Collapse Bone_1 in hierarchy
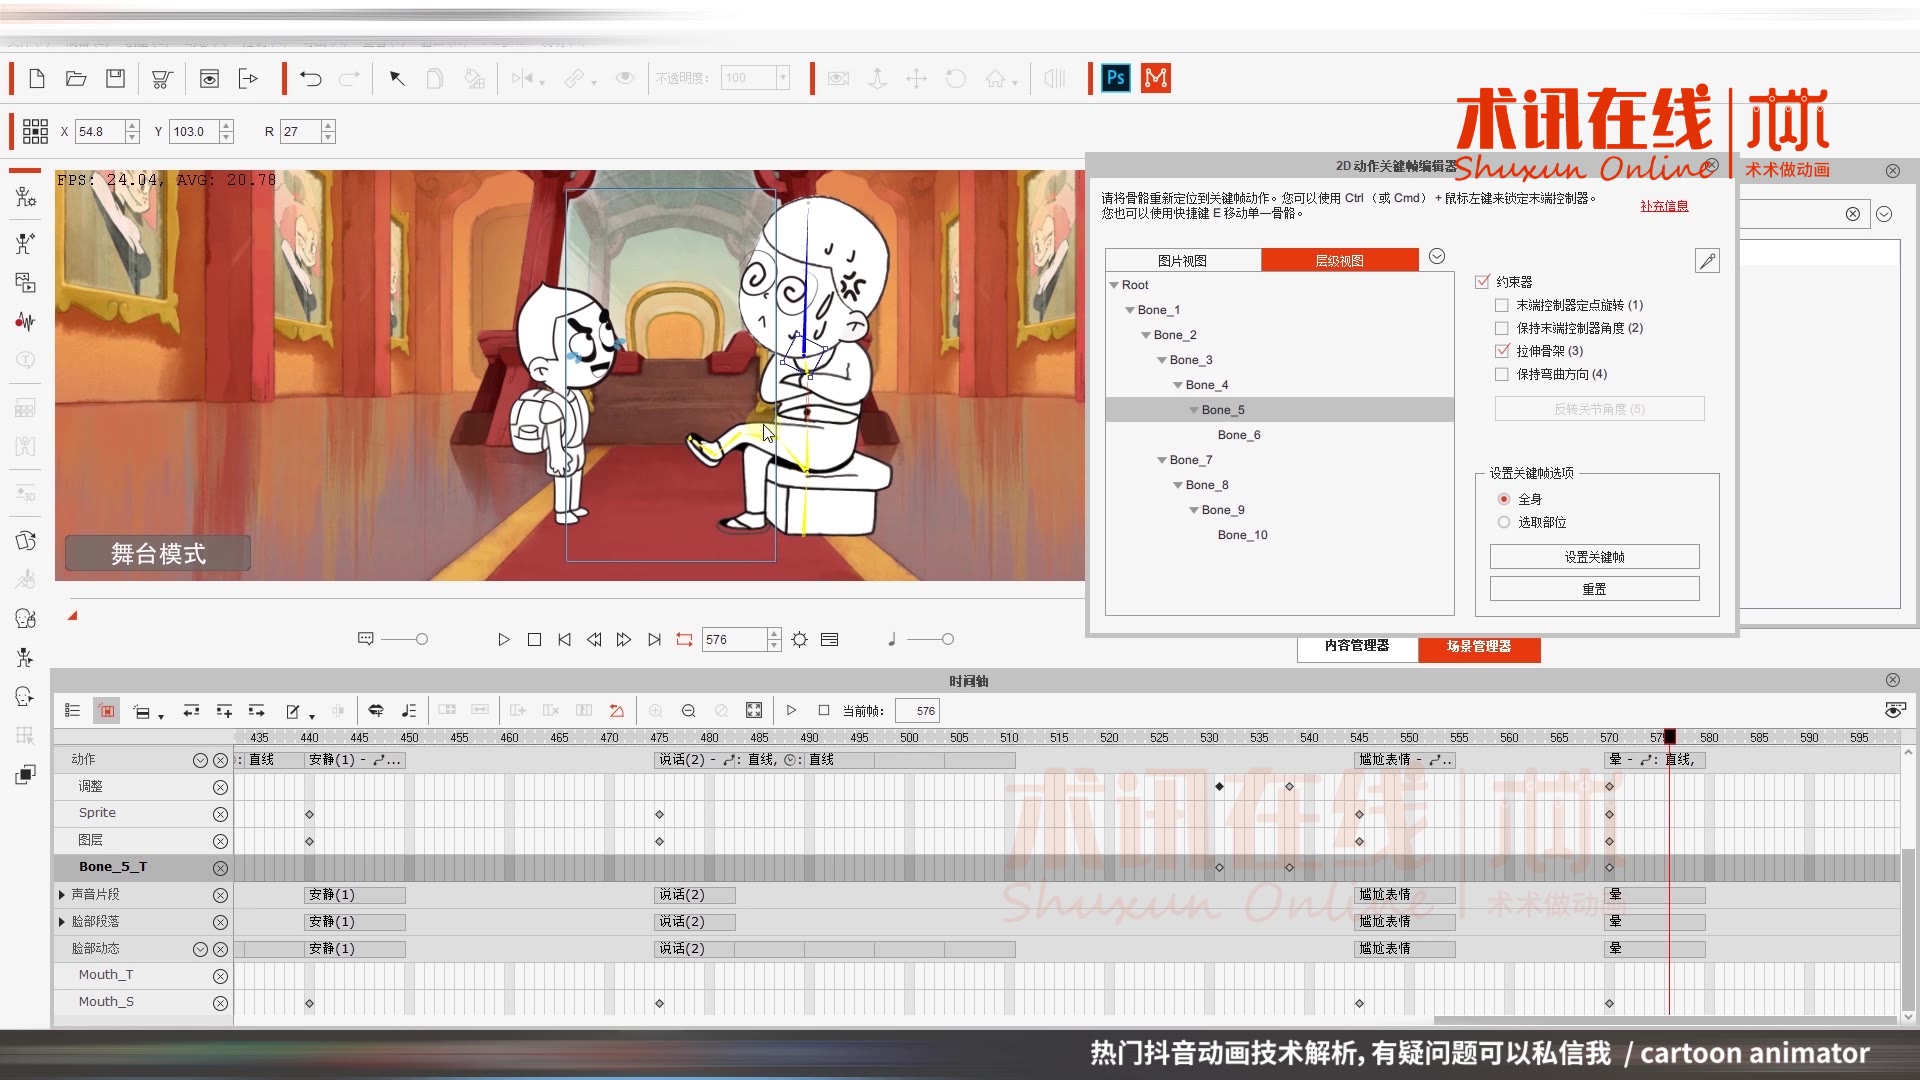1920x1080 pixels. click(x=1130, y=310)
